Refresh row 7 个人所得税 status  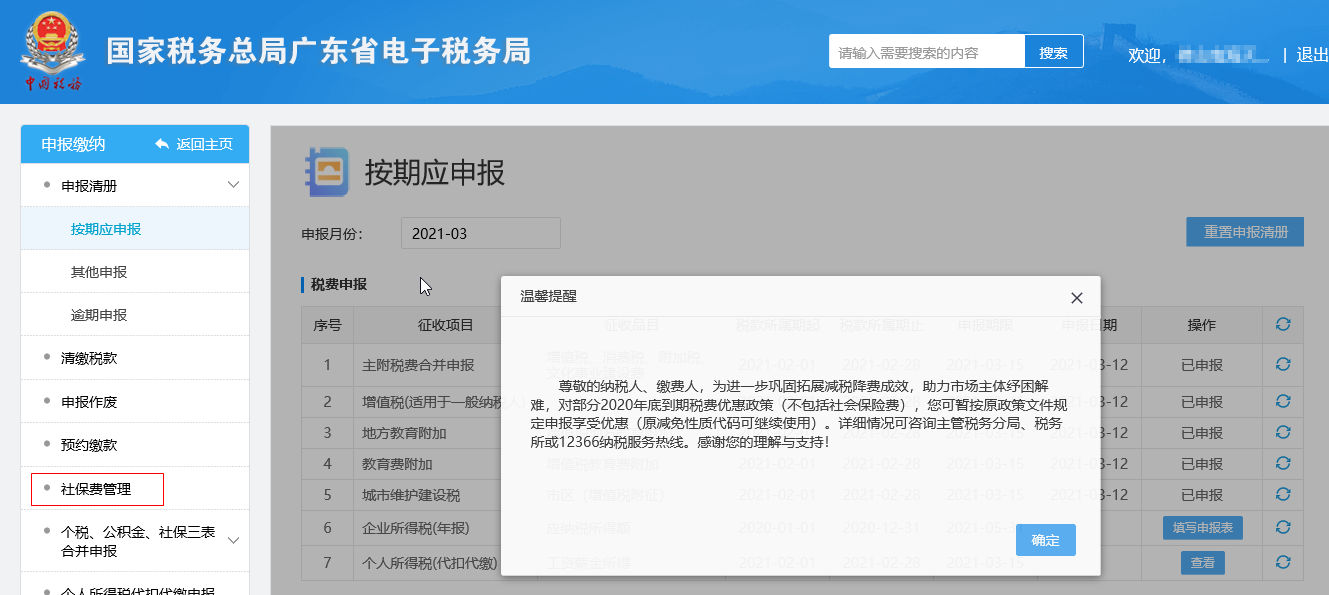[x=1283, y=563]
